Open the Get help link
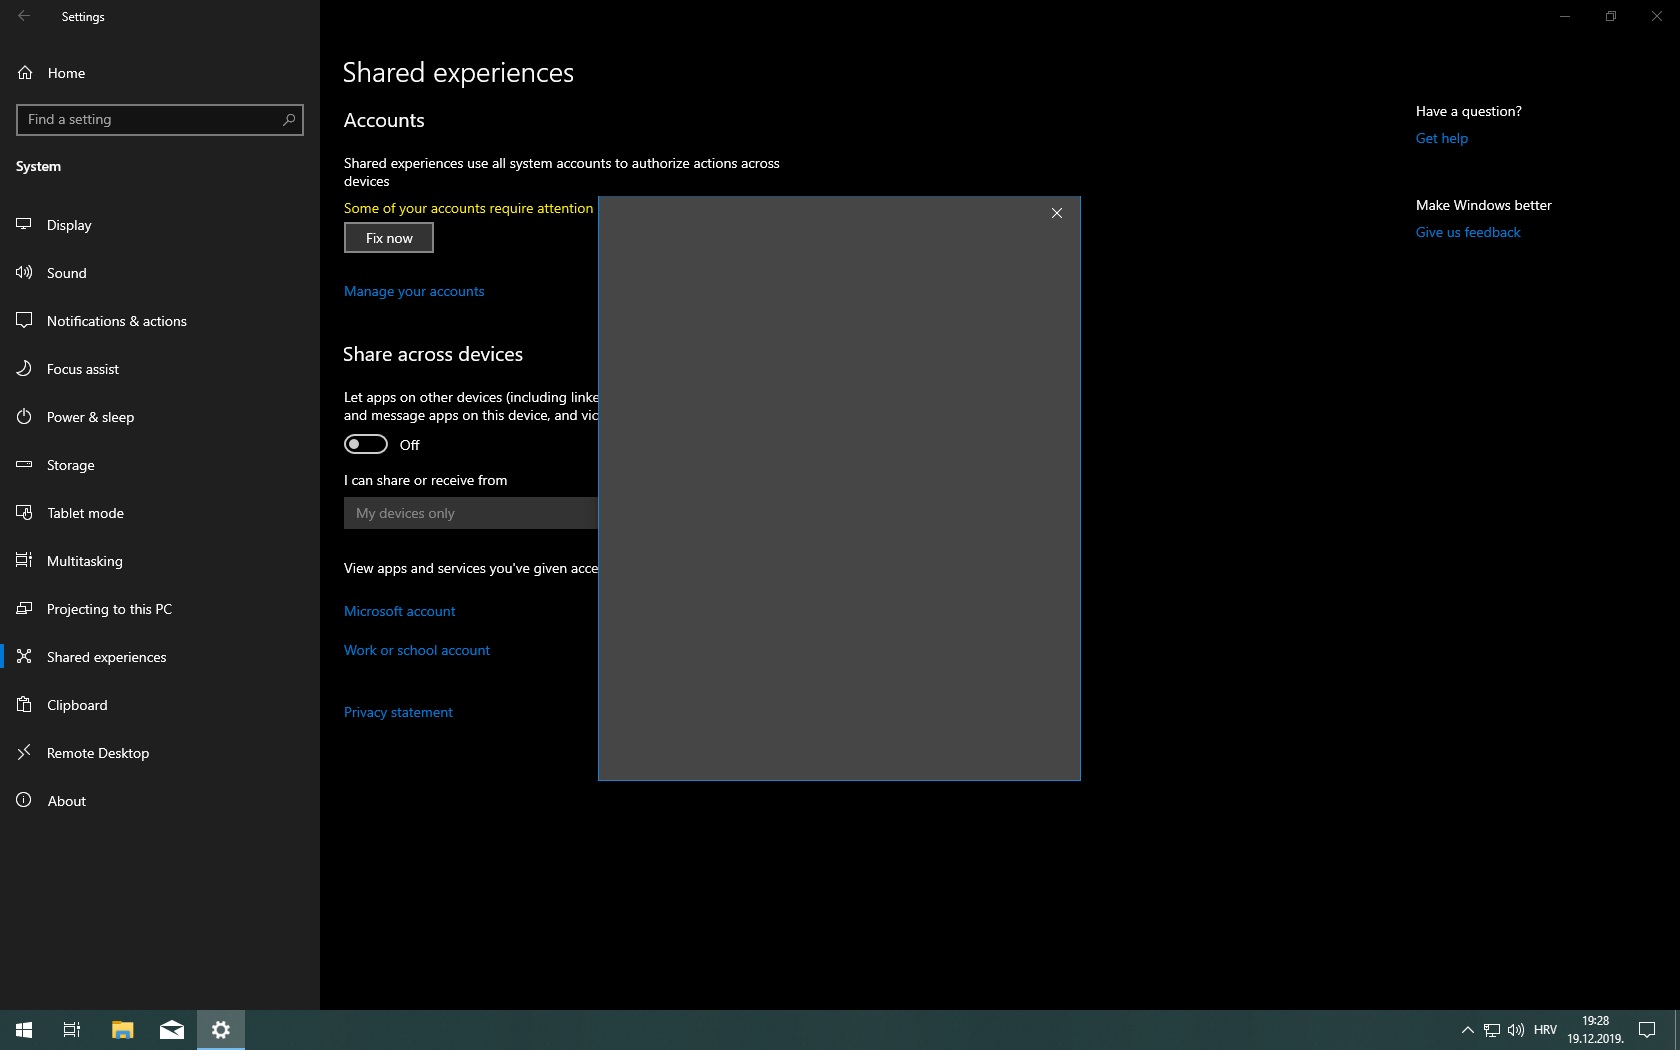 (1441, 138)
